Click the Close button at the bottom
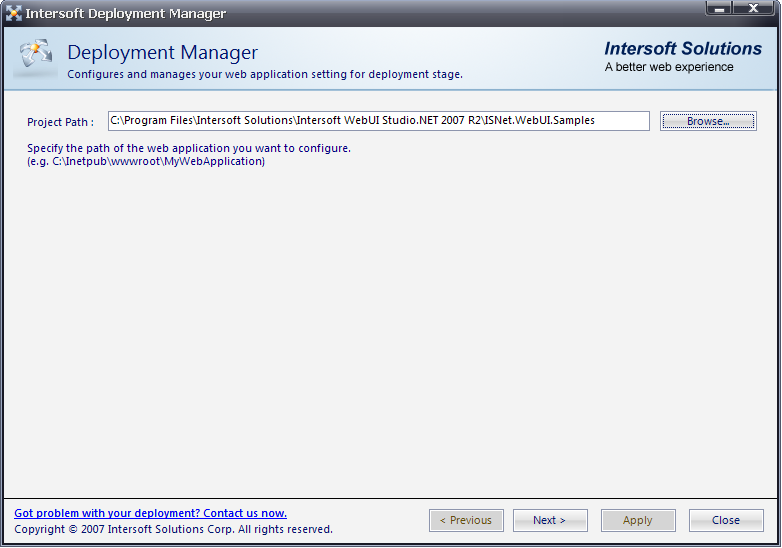The width and height of the screenshot is (782, 548). [x=726, y=520]
